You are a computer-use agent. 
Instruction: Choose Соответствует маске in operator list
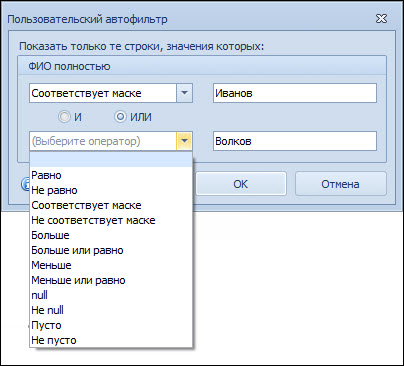click(x=111, y=205)
